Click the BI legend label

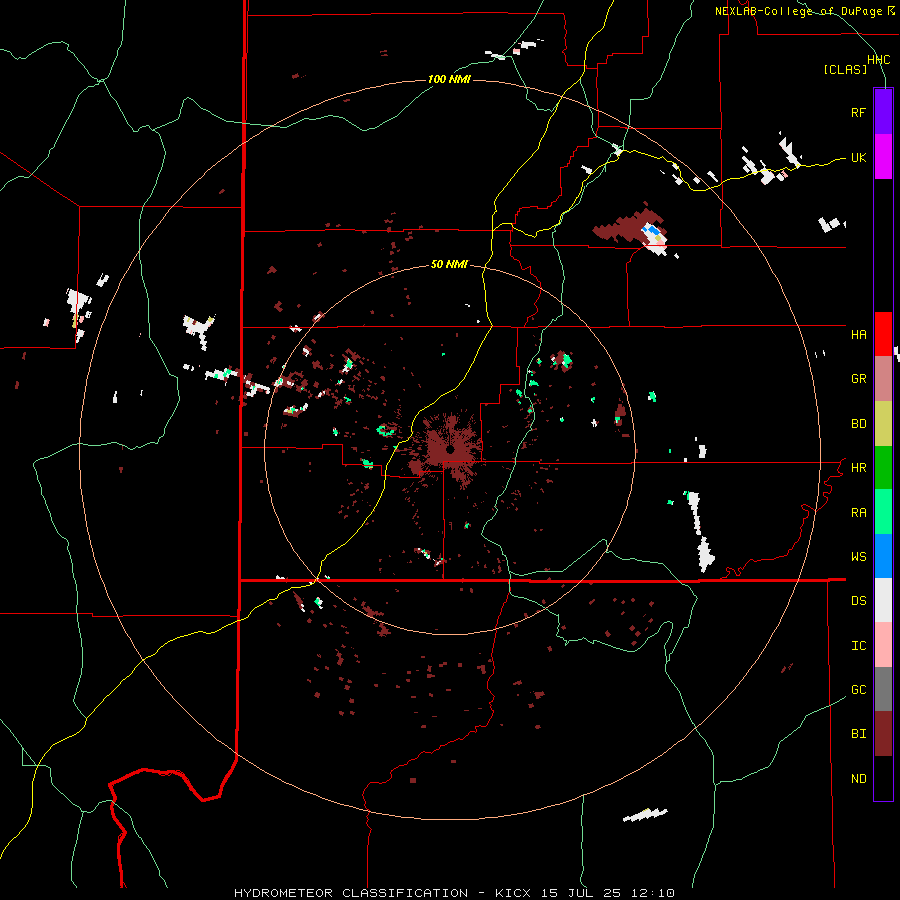(858, 734)
